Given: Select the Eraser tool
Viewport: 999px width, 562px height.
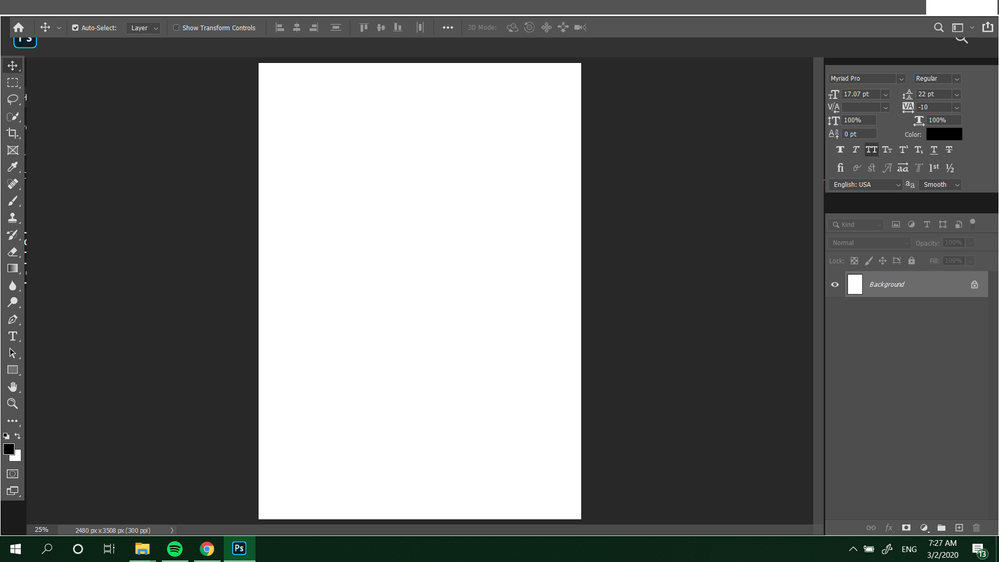Looking at the screenshot, I should [13, 252].
